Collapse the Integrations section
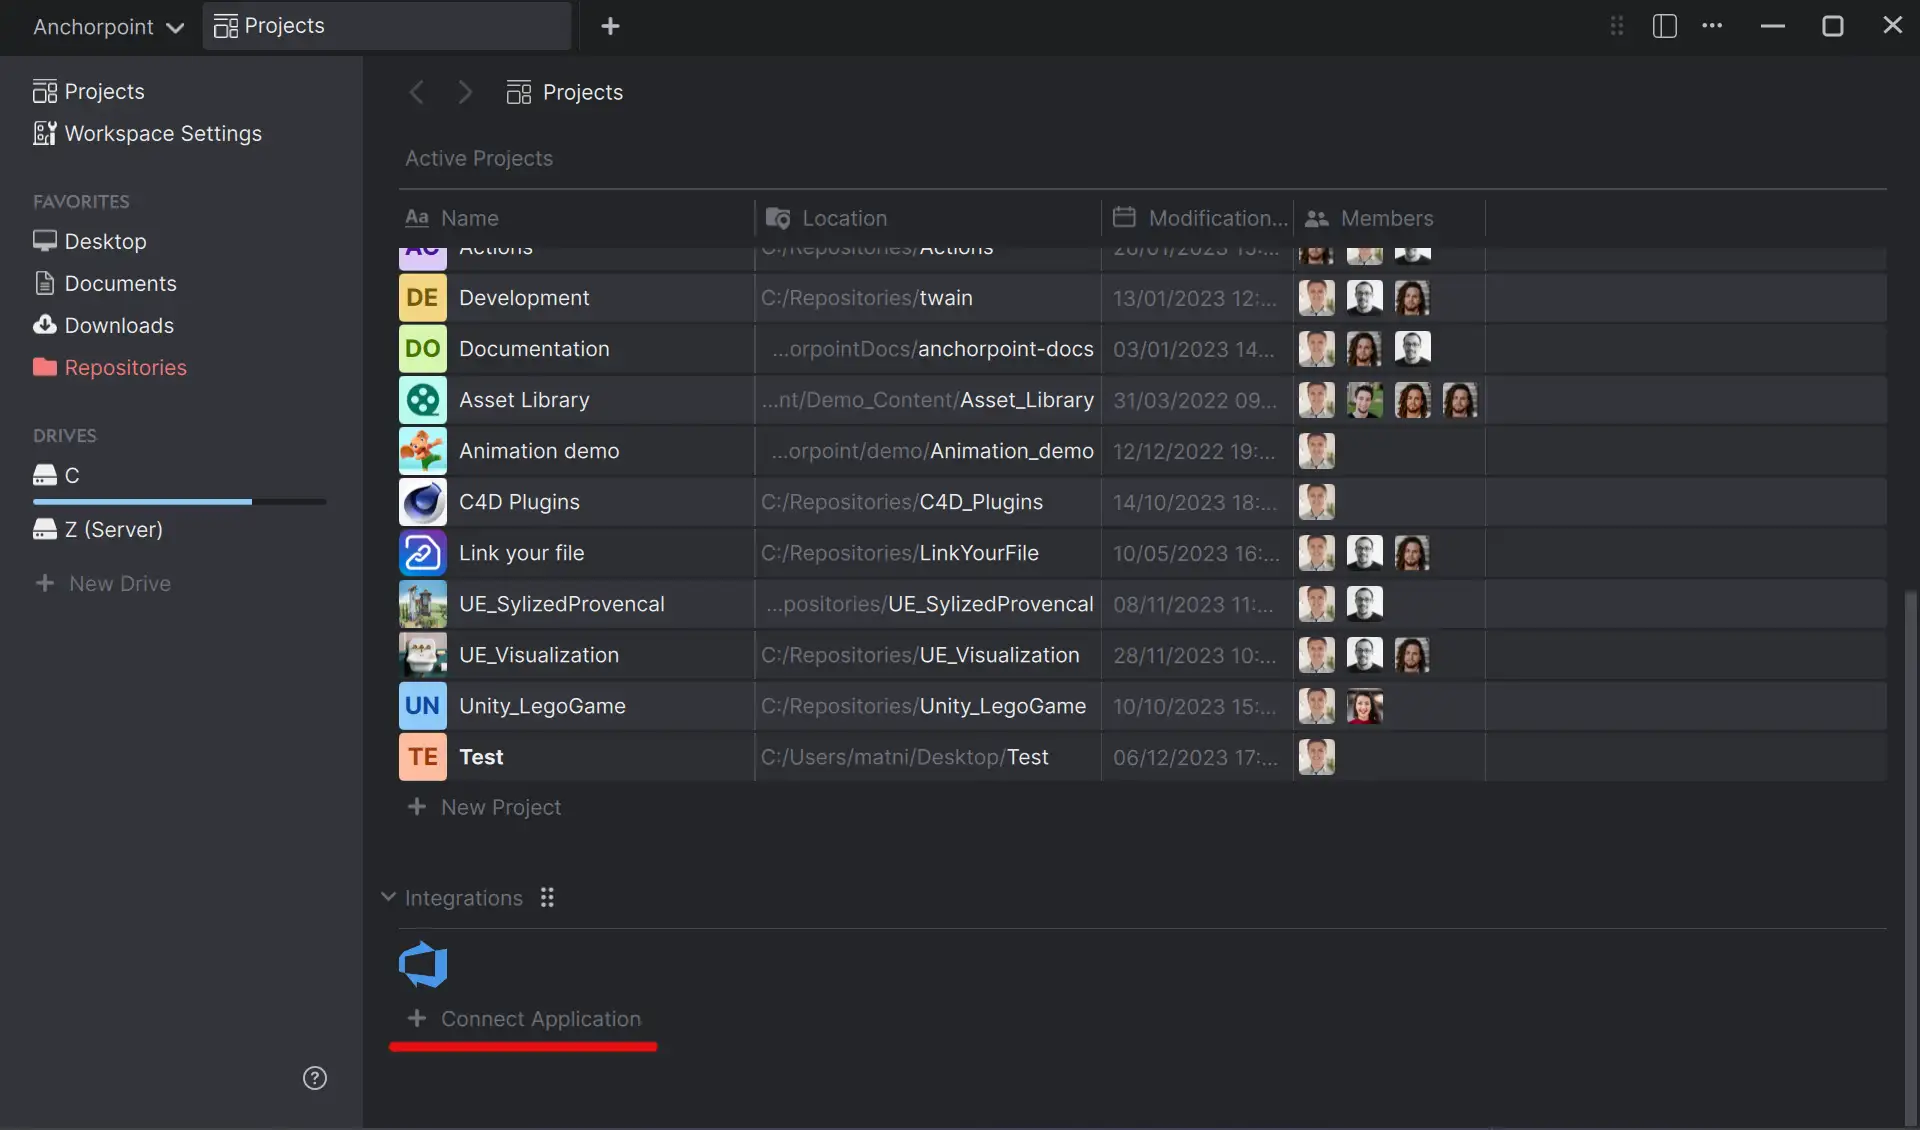The width and height of the screenshot is (1920, 1130). pyautogui.click(x=388, y=898)
